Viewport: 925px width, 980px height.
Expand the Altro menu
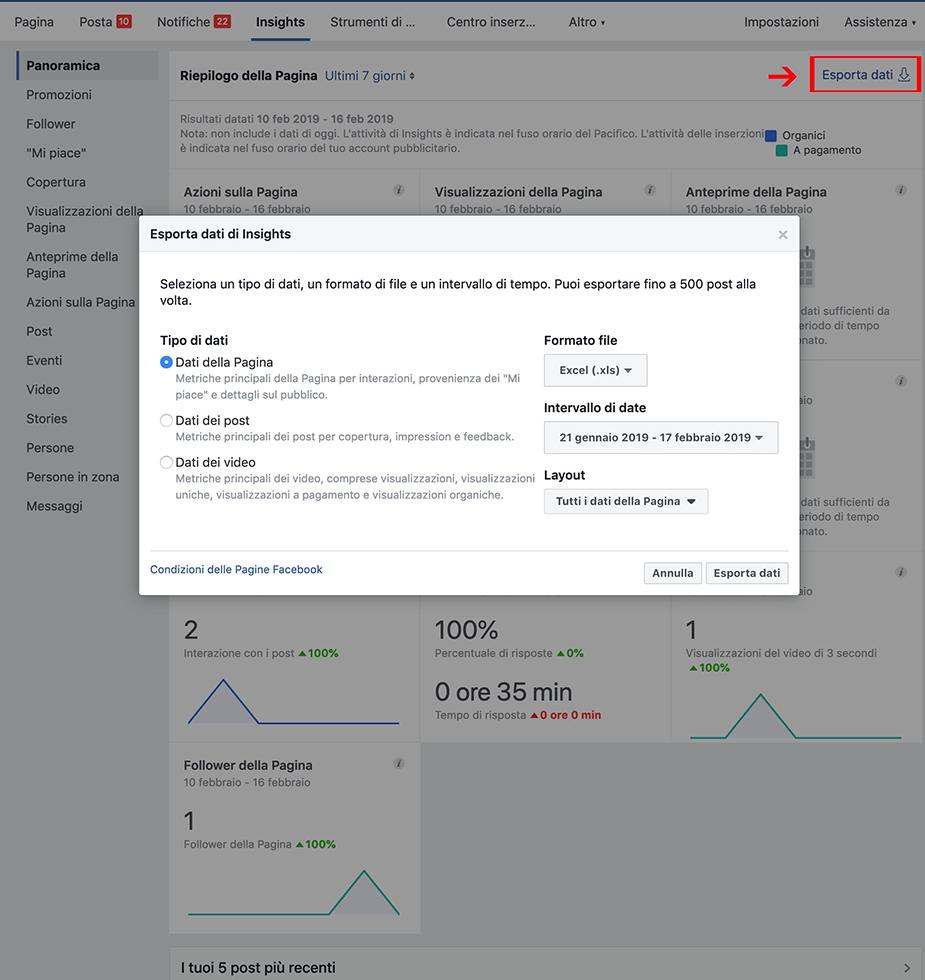pos(587,22)
